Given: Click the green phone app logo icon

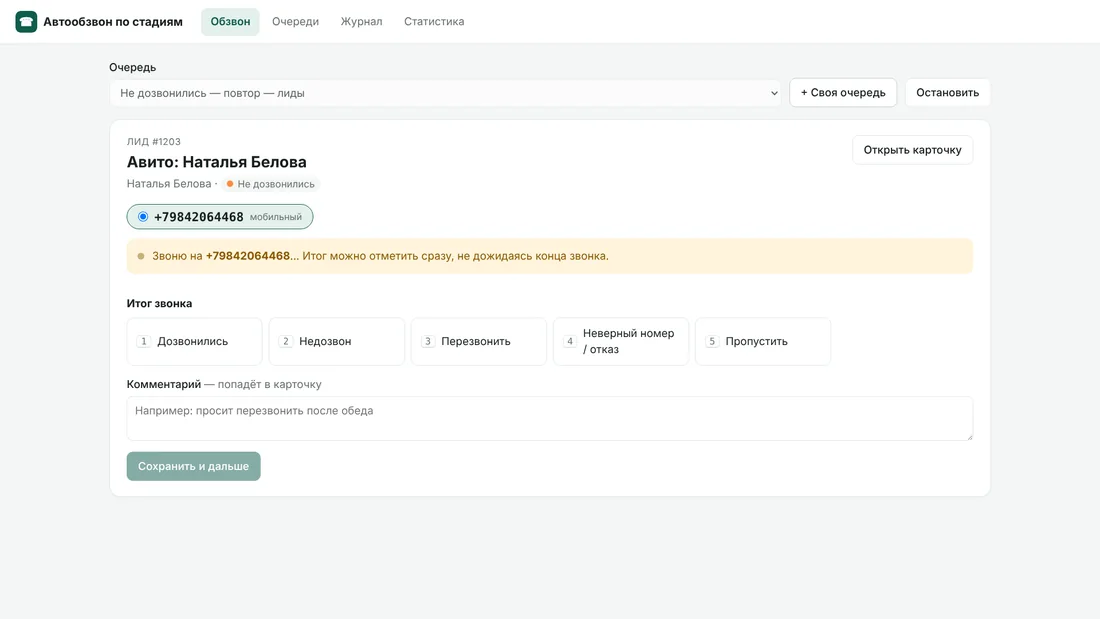Looking at the screenshot, I should (26, 22).
